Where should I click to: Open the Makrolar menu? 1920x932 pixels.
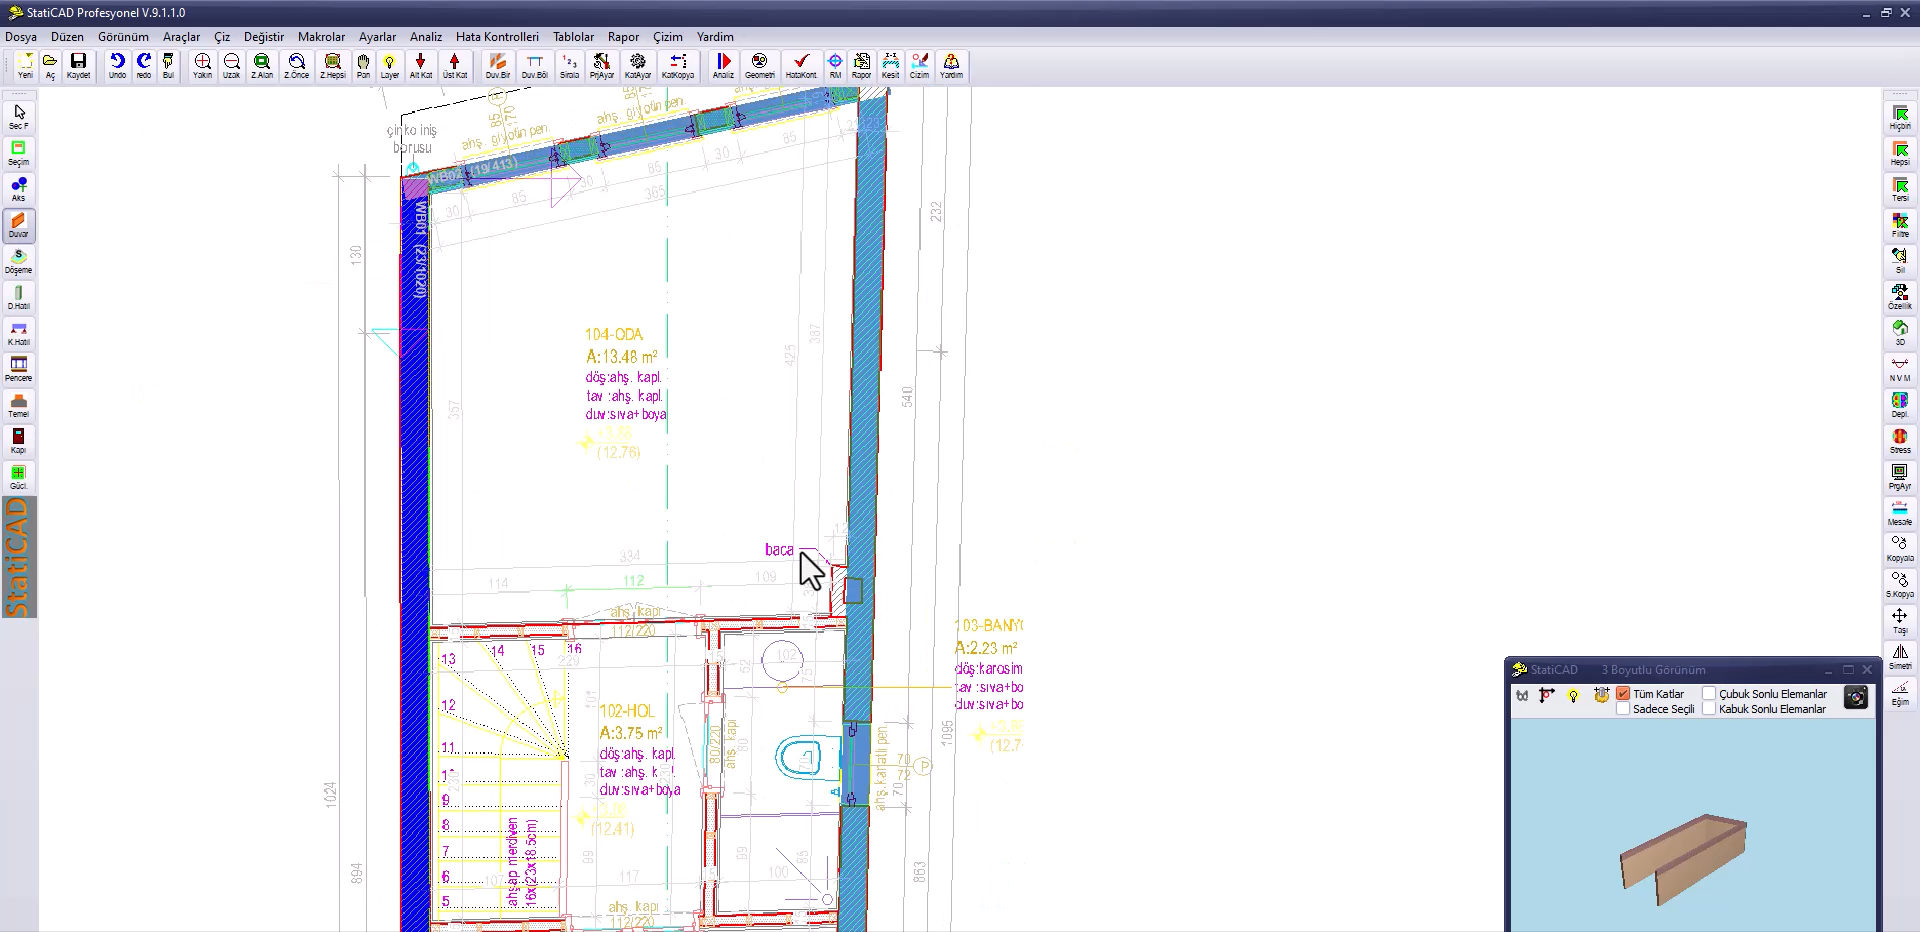coord(321,37)
